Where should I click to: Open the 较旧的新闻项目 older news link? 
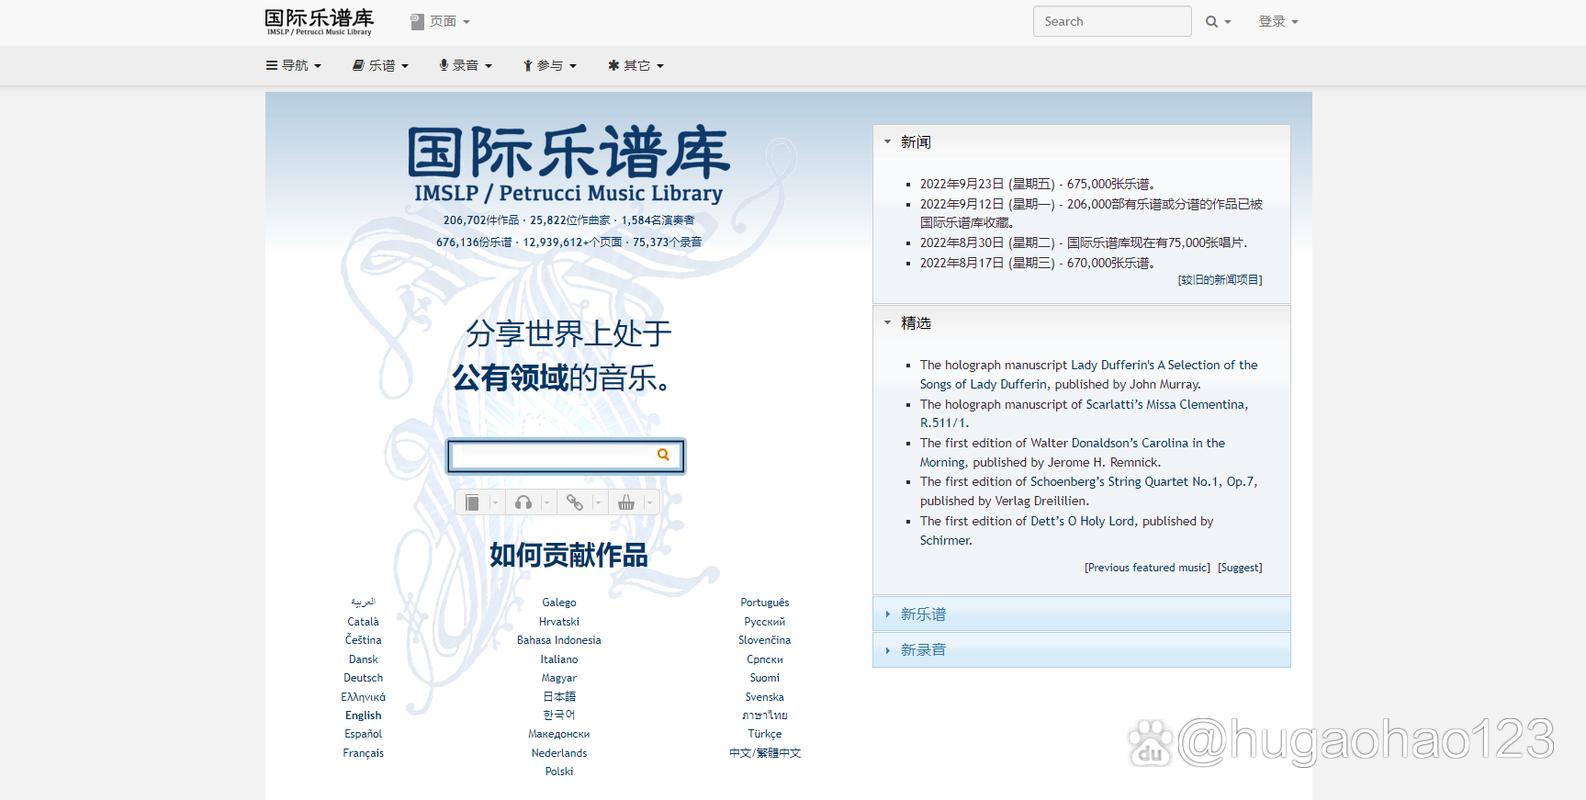1220,280
